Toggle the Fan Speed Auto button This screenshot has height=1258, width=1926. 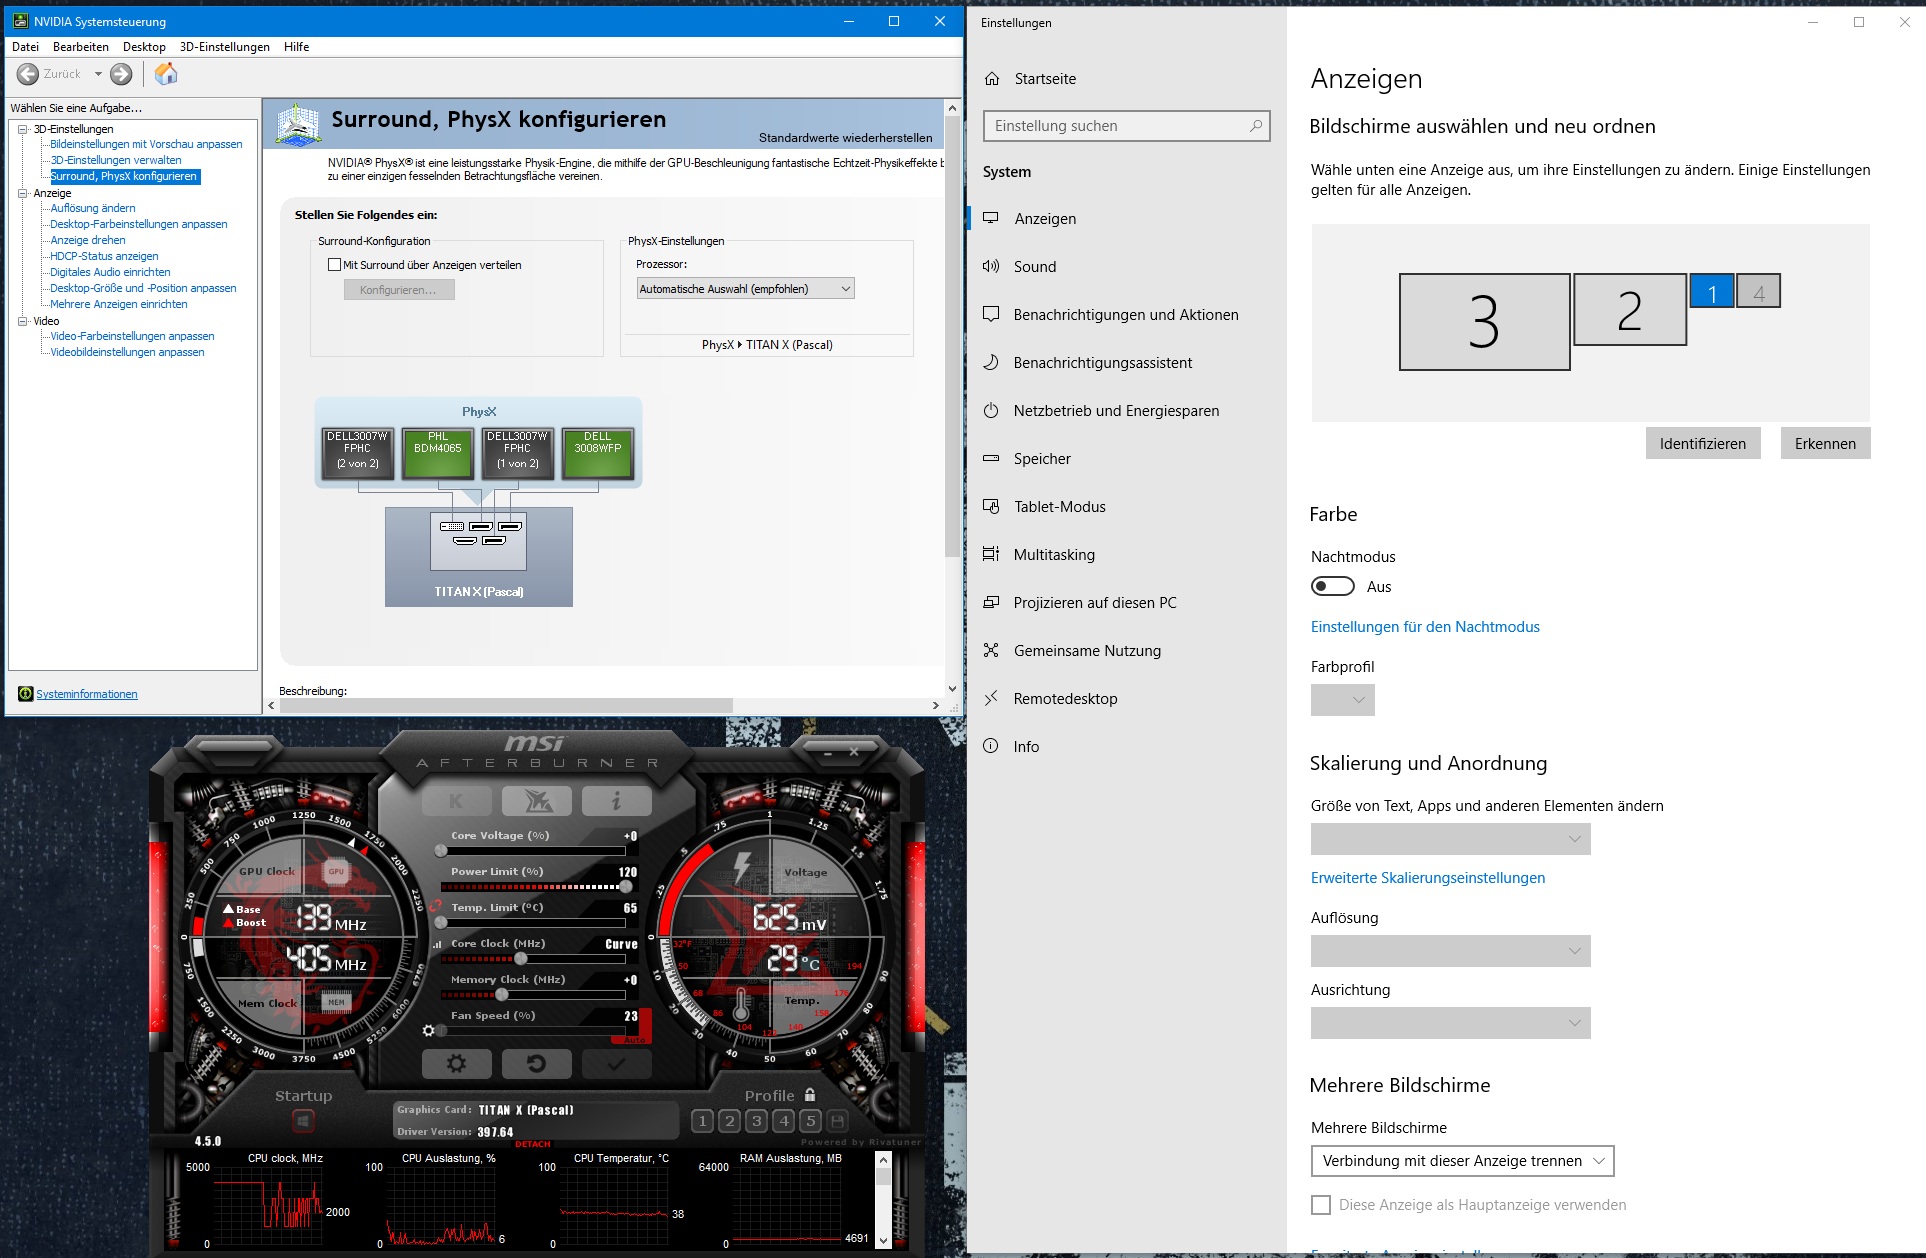coord(635,1040)
